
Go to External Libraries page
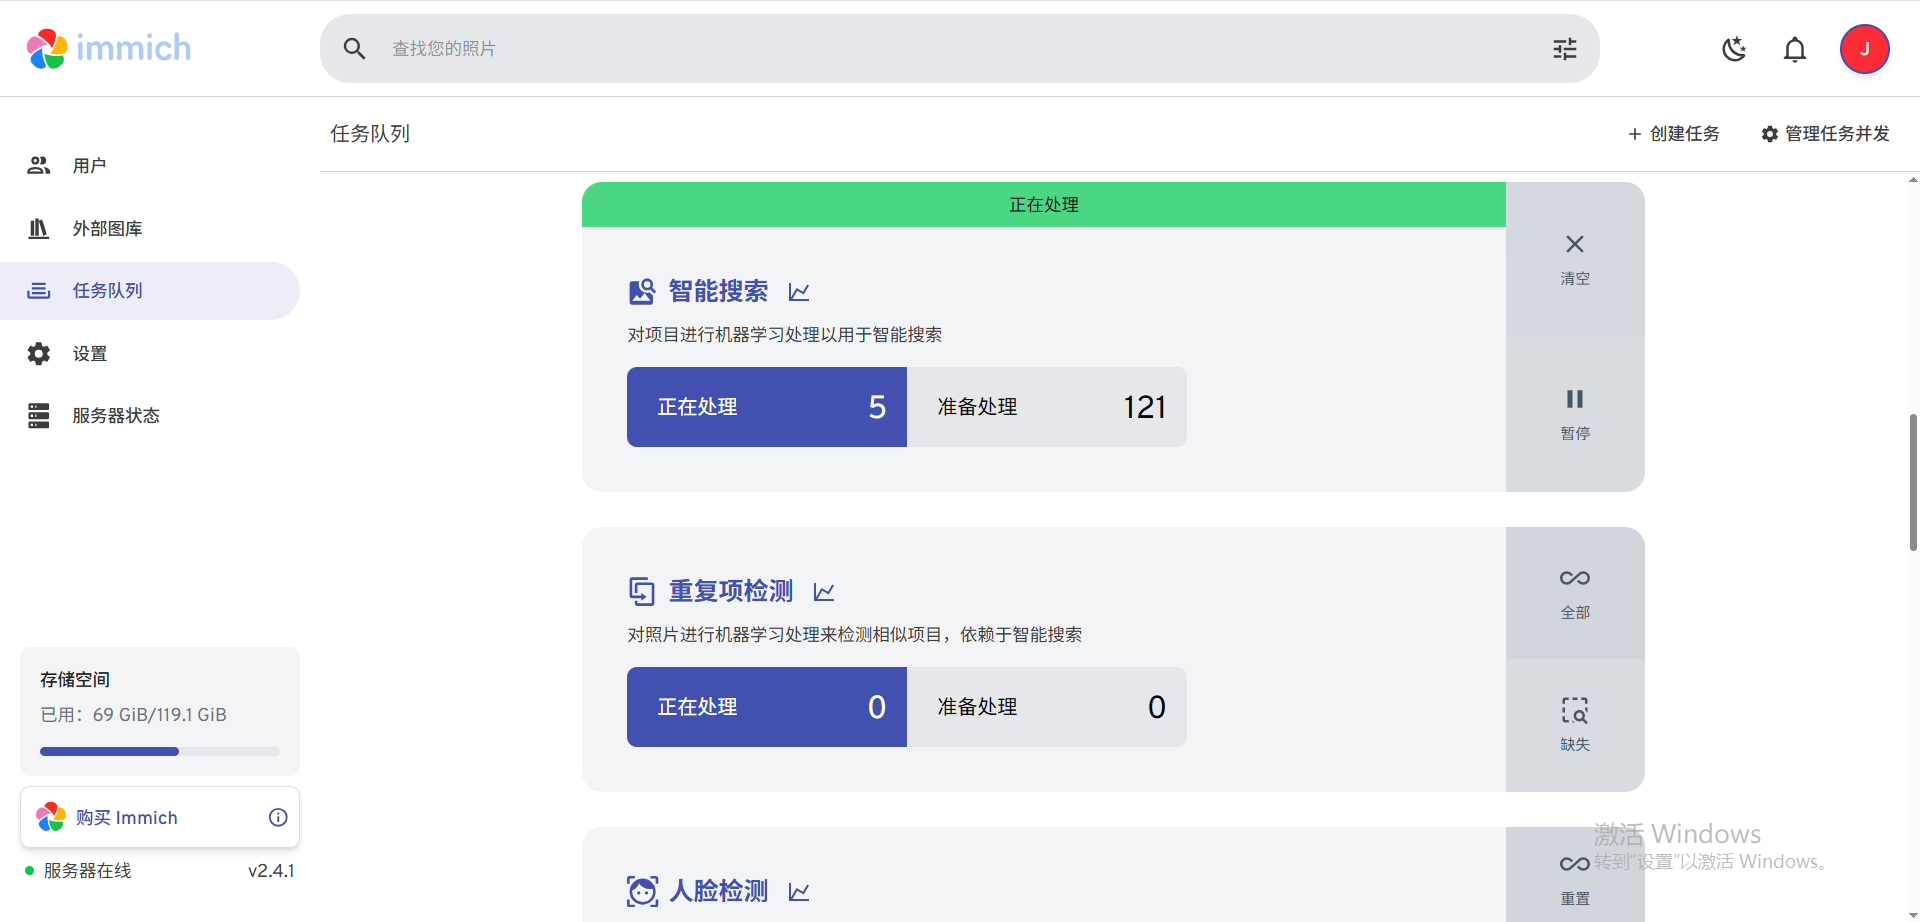tap(107, 229)
